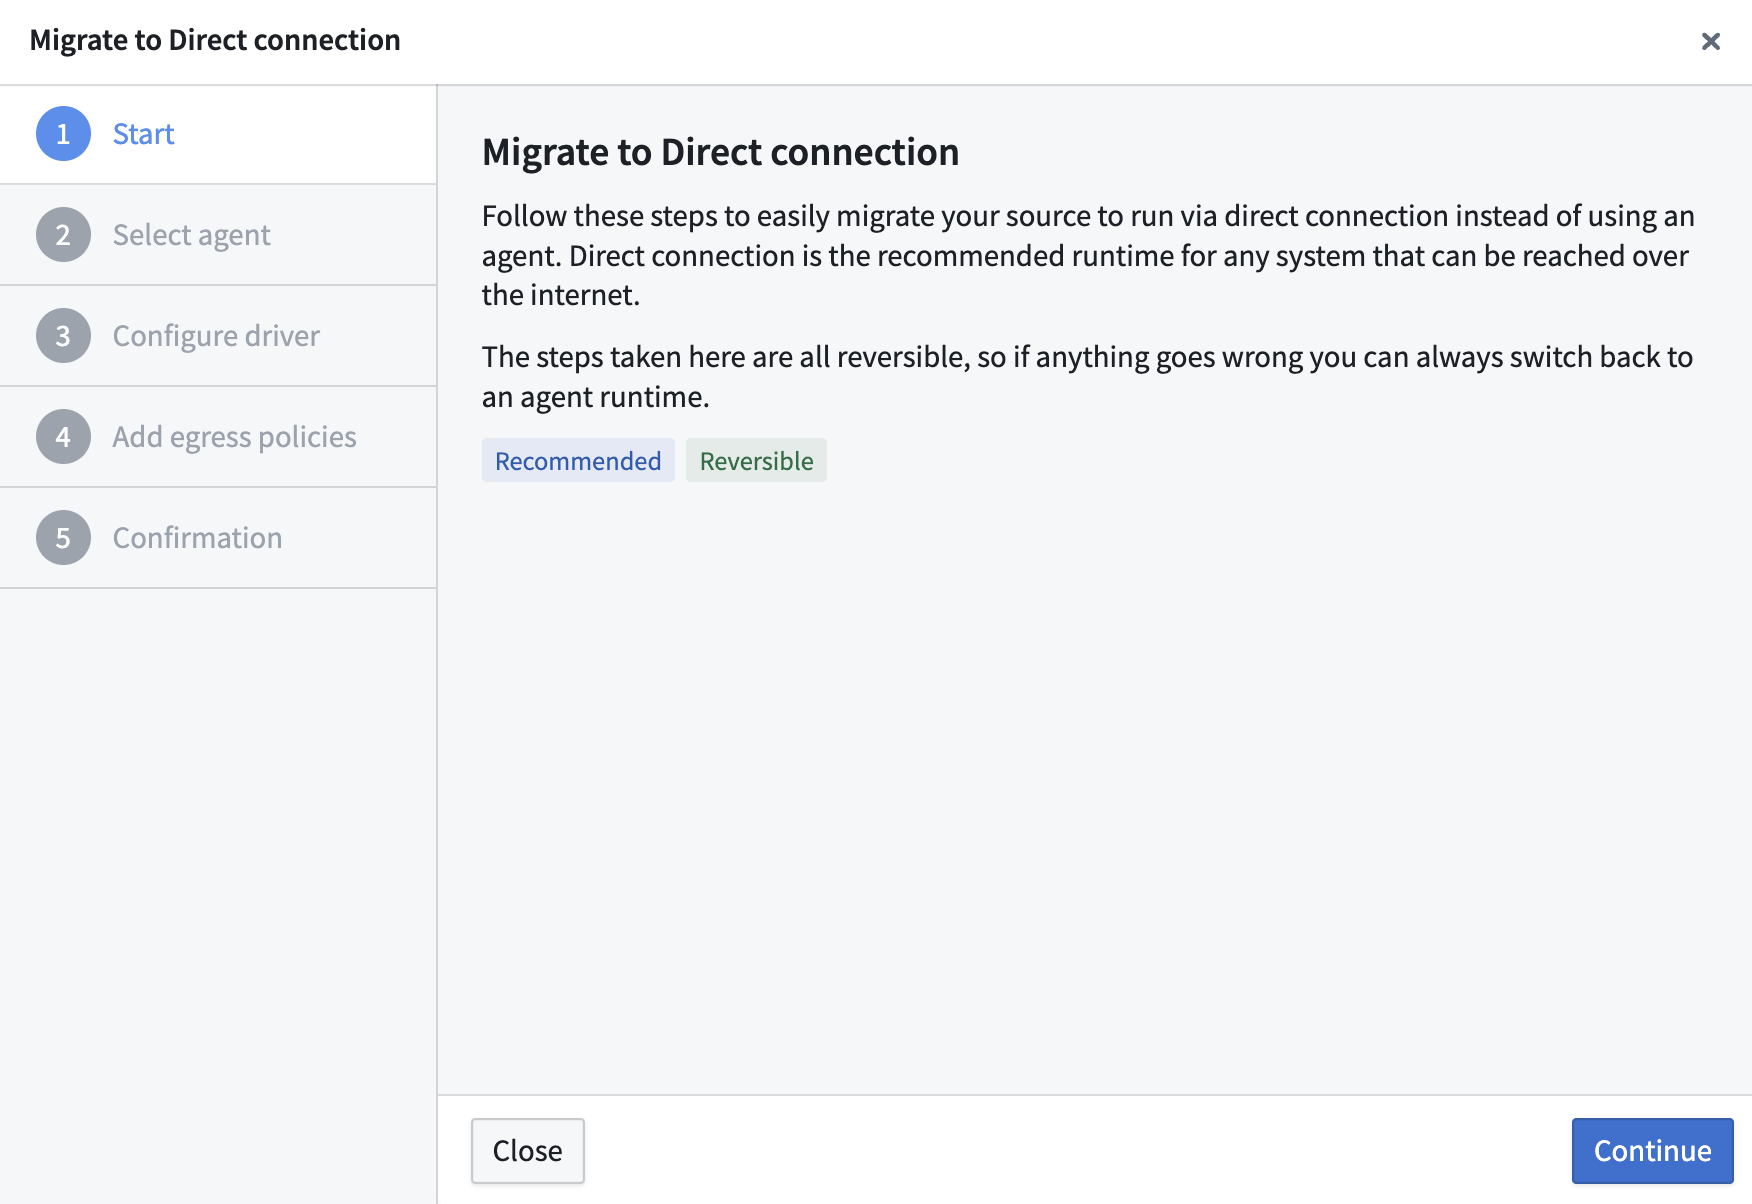The height and width of the screenshot is (1204, 1752).
Task: Close the dialog with the X icon
Action: [x=1710, y=41]
